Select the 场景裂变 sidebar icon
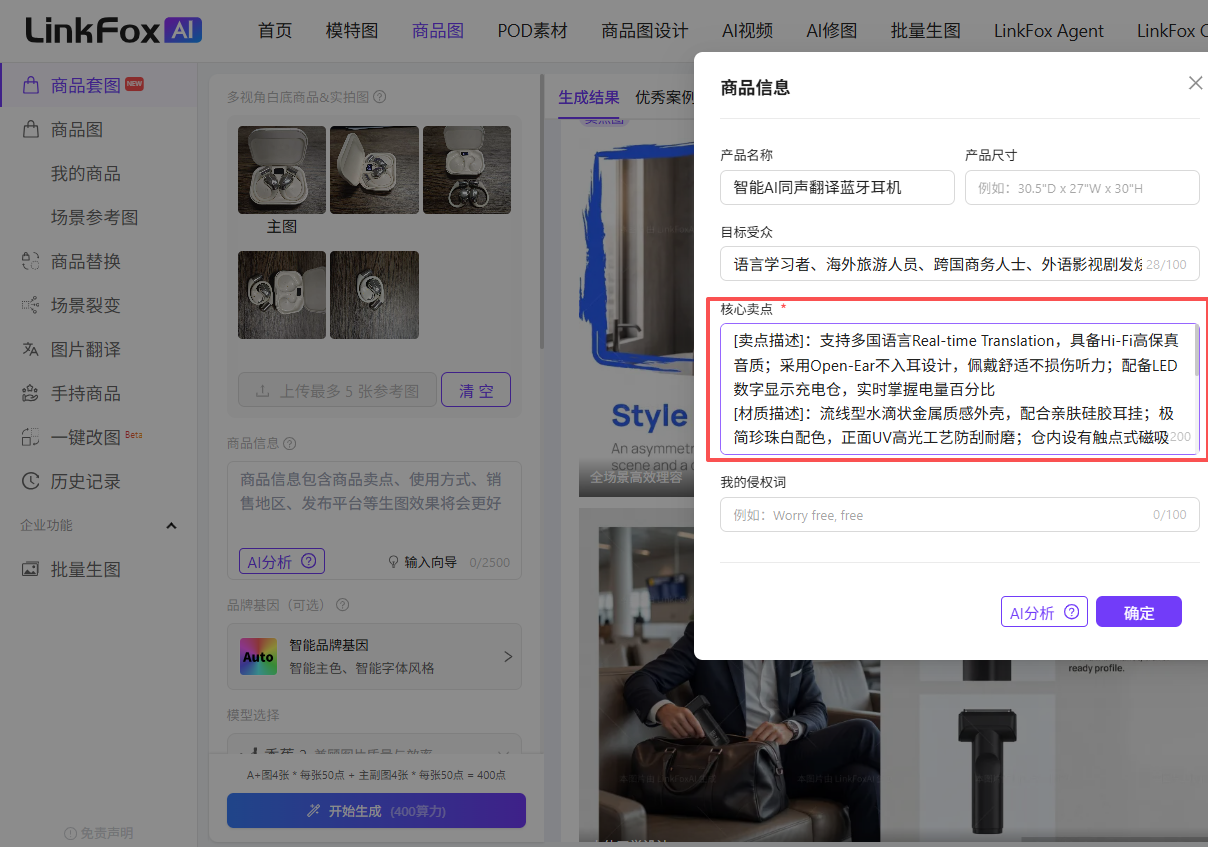Image resolution: width=1208 pixels, height=847 pixels. pos(31,305)
